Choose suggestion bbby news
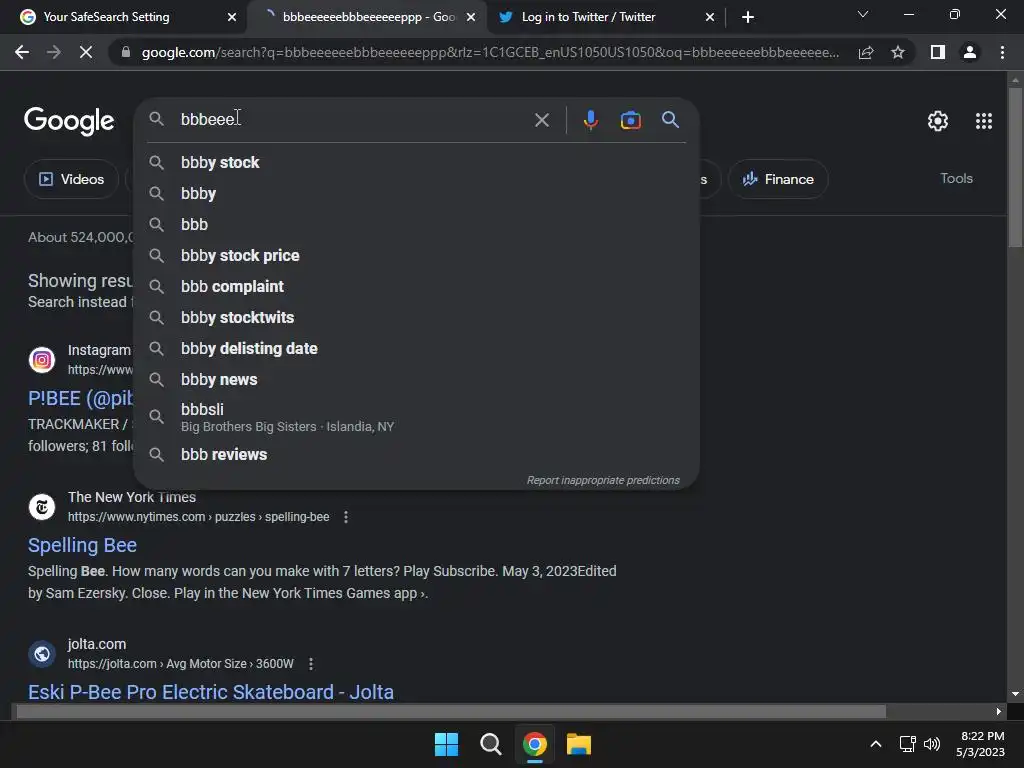The image size is (1024, 768). [x=416, y=379]
